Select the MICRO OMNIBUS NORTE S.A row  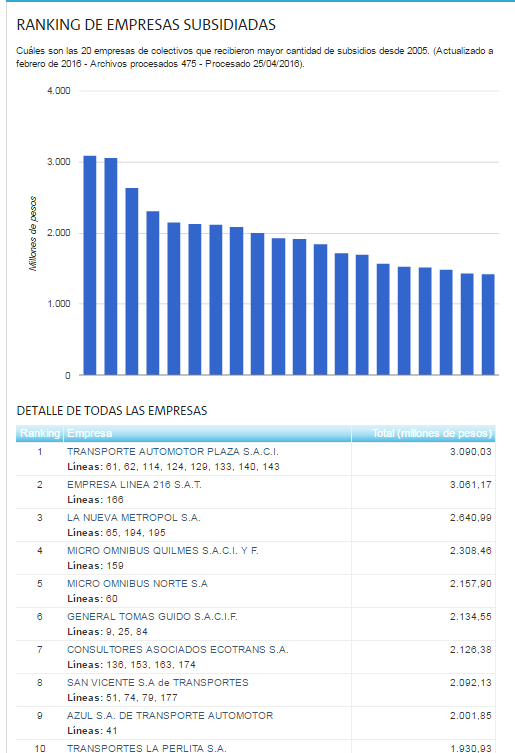tap(256, 591)
